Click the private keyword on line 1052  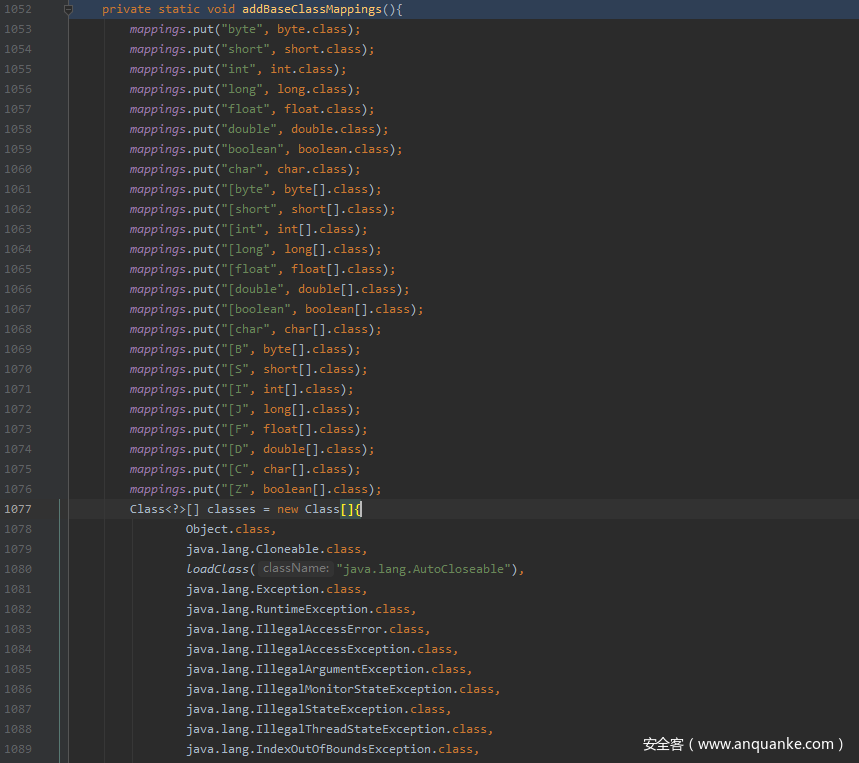click(x=126, y=9)
